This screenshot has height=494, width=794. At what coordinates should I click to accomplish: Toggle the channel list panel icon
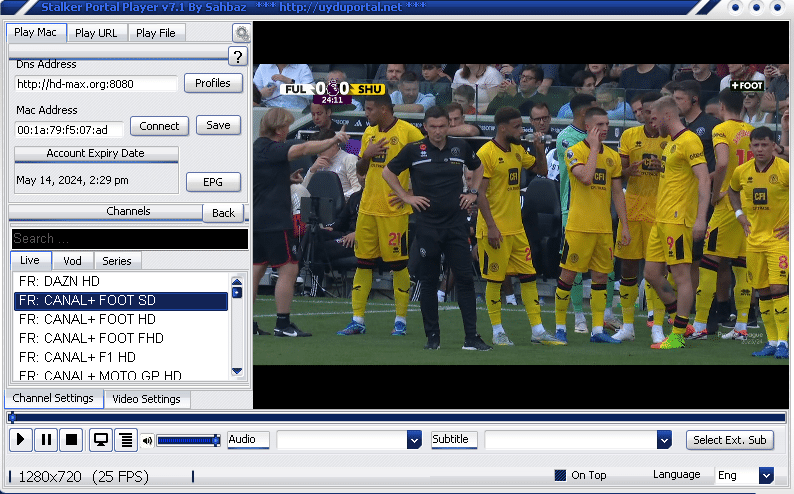(x=126, y=439)
